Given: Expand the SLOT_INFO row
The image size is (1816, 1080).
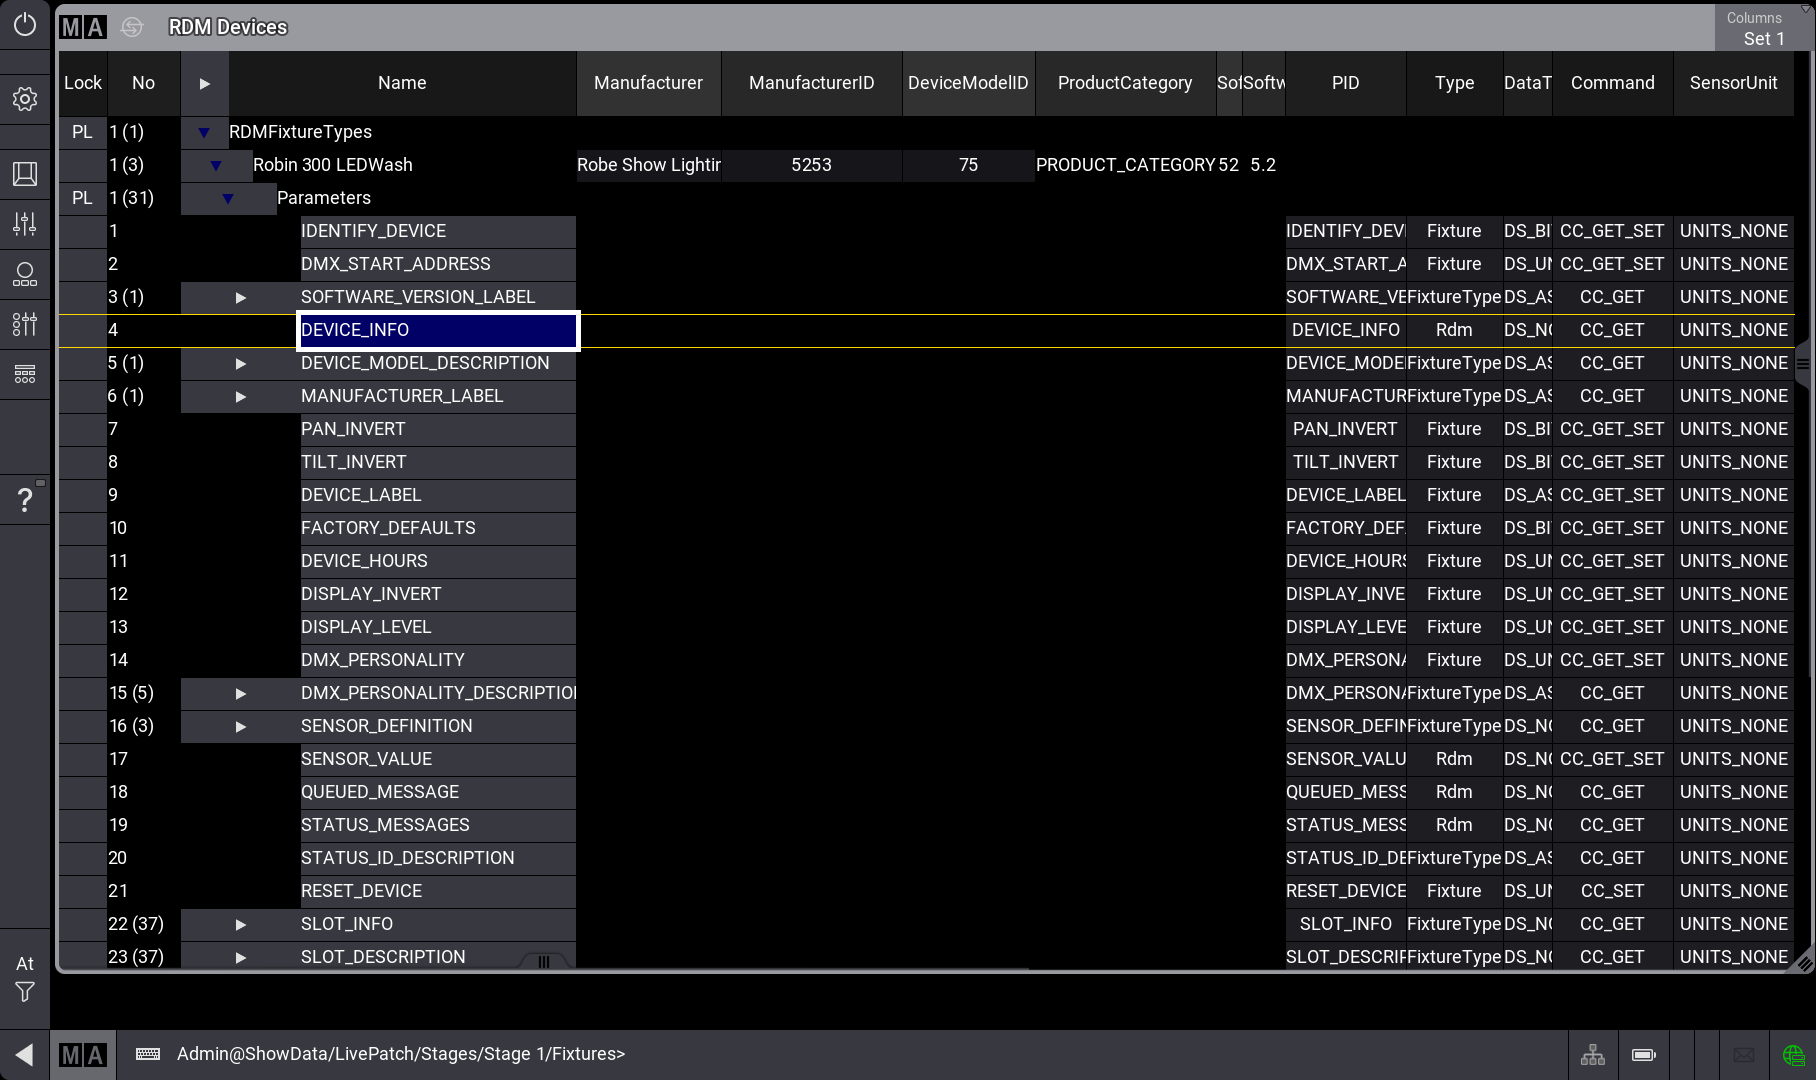Looking at the screenshot, I should [x=240, y=924].
